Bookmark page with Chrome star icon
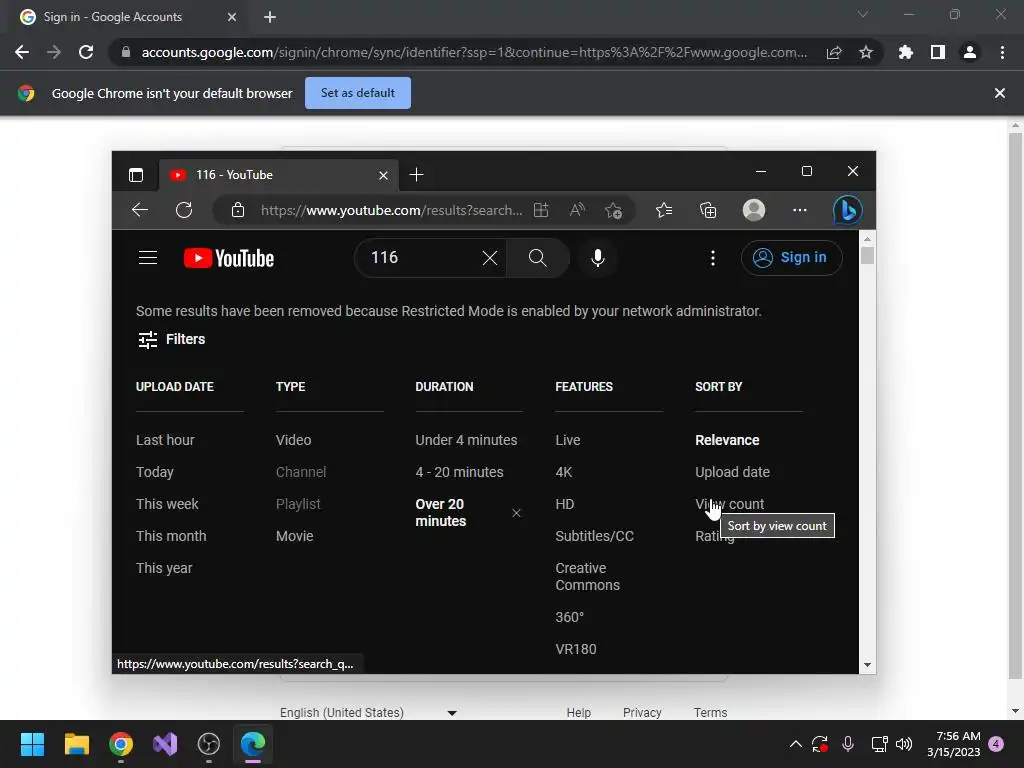The height and width of the screenshot is (768, 1024). click(866, 52)
